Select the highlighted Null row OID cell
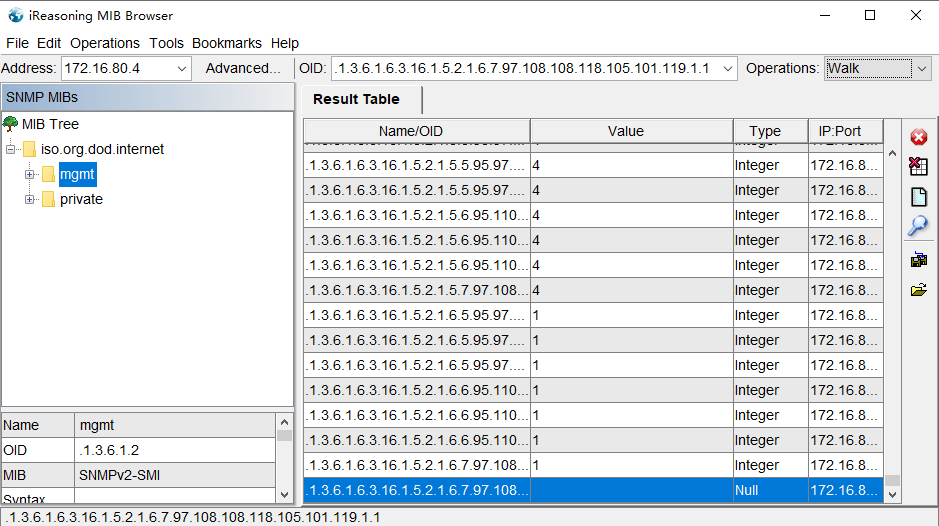 [417, 490]
